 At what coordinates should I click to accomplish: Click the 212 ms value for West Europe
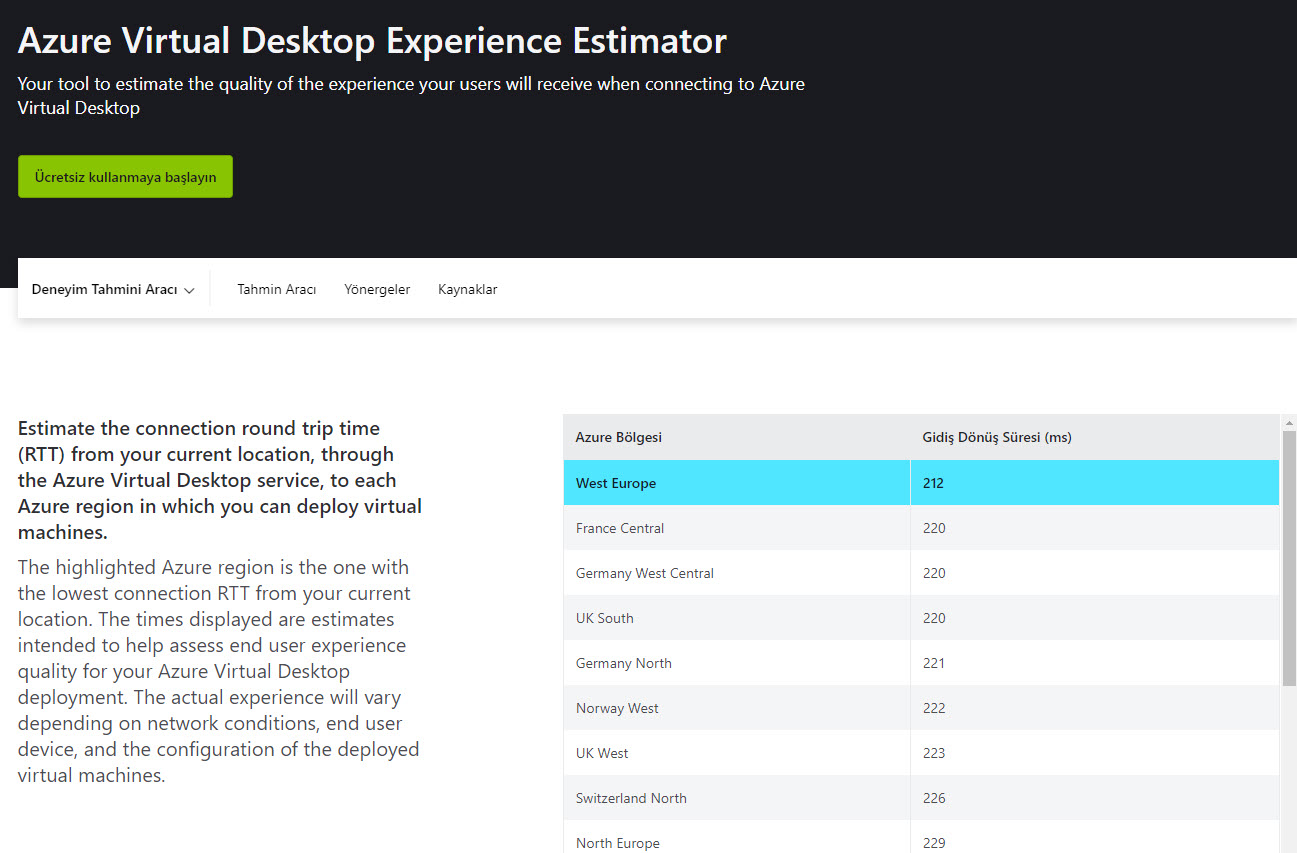[934, 483]
